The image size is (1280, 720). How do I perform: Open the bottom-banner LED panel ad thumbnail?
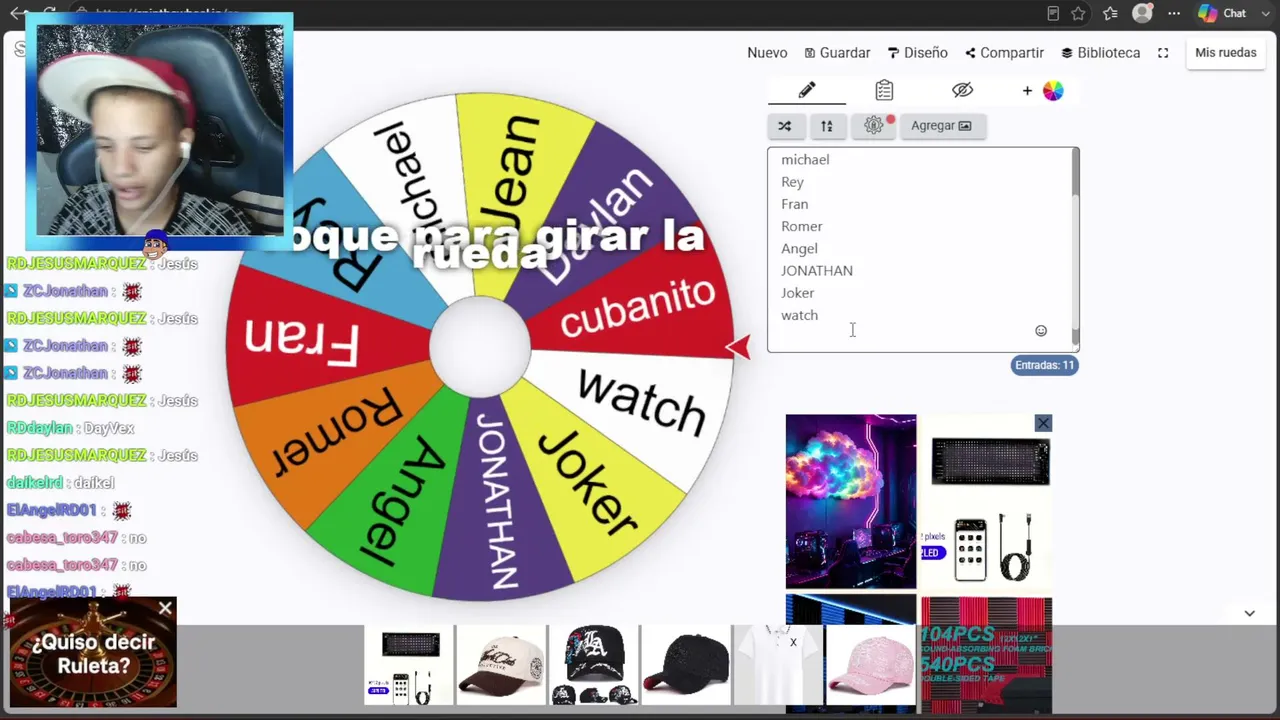point(409,664)
